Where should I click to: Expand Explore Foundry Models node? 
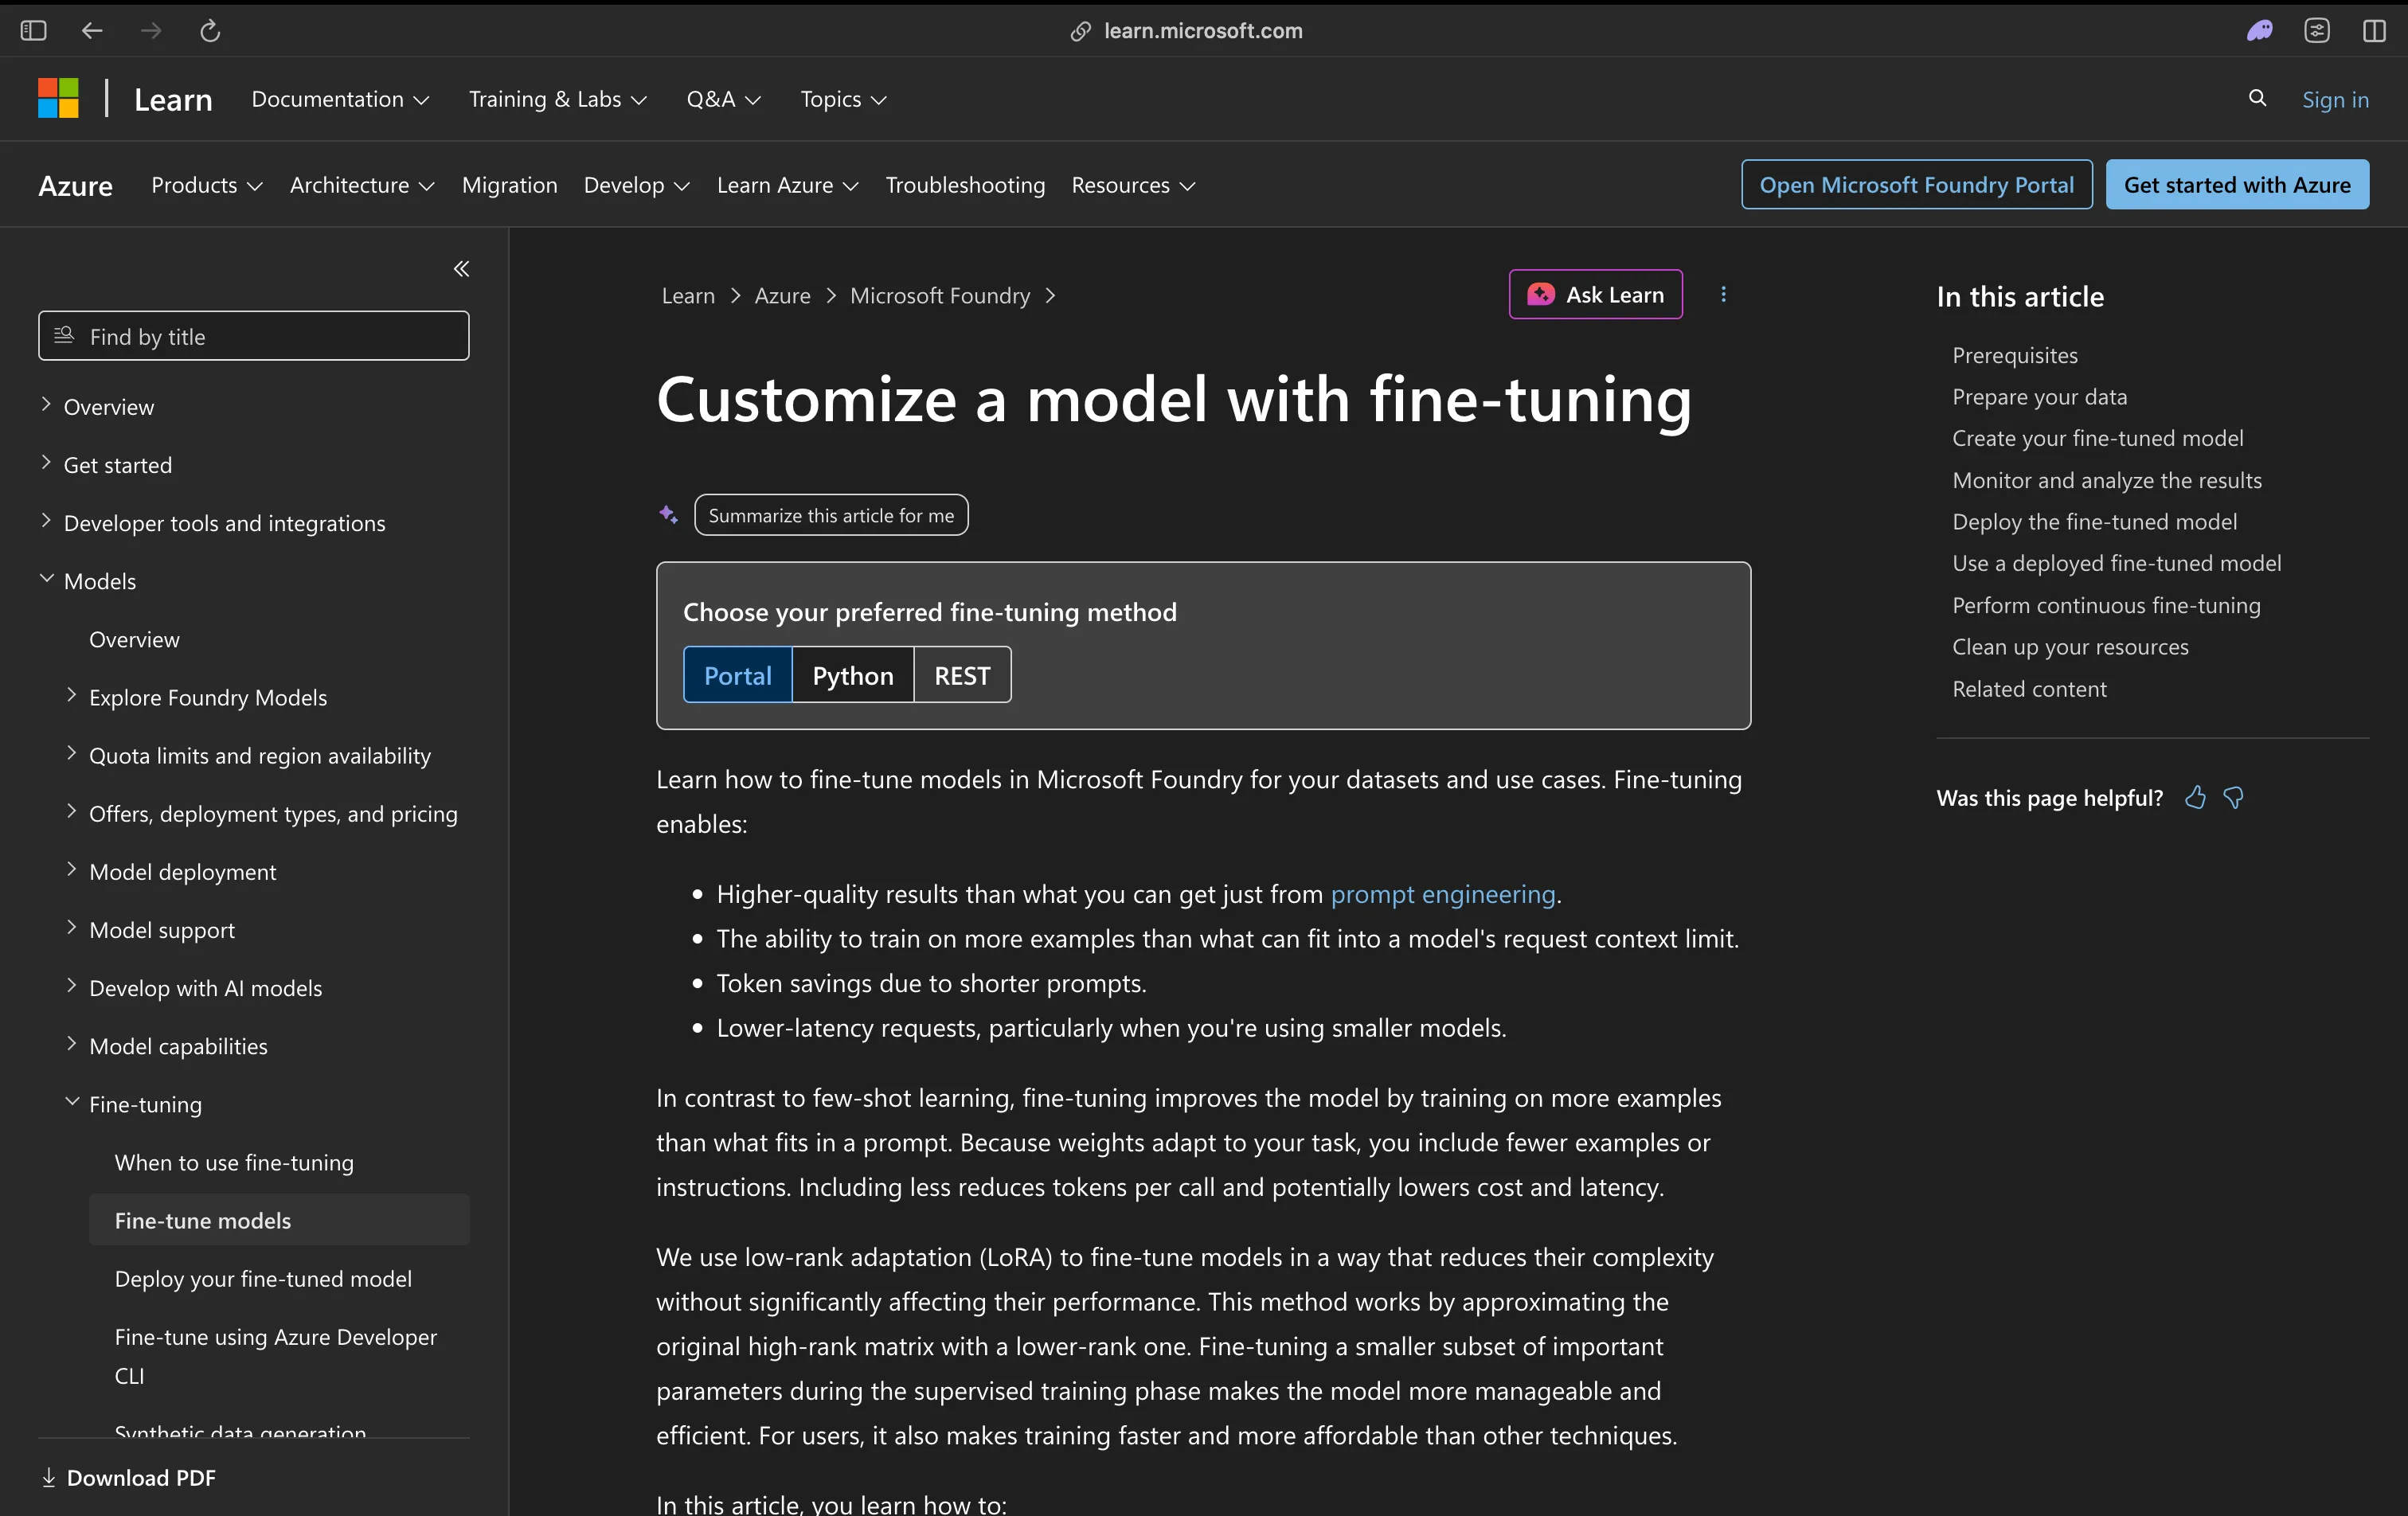click(x=71, y=695)
